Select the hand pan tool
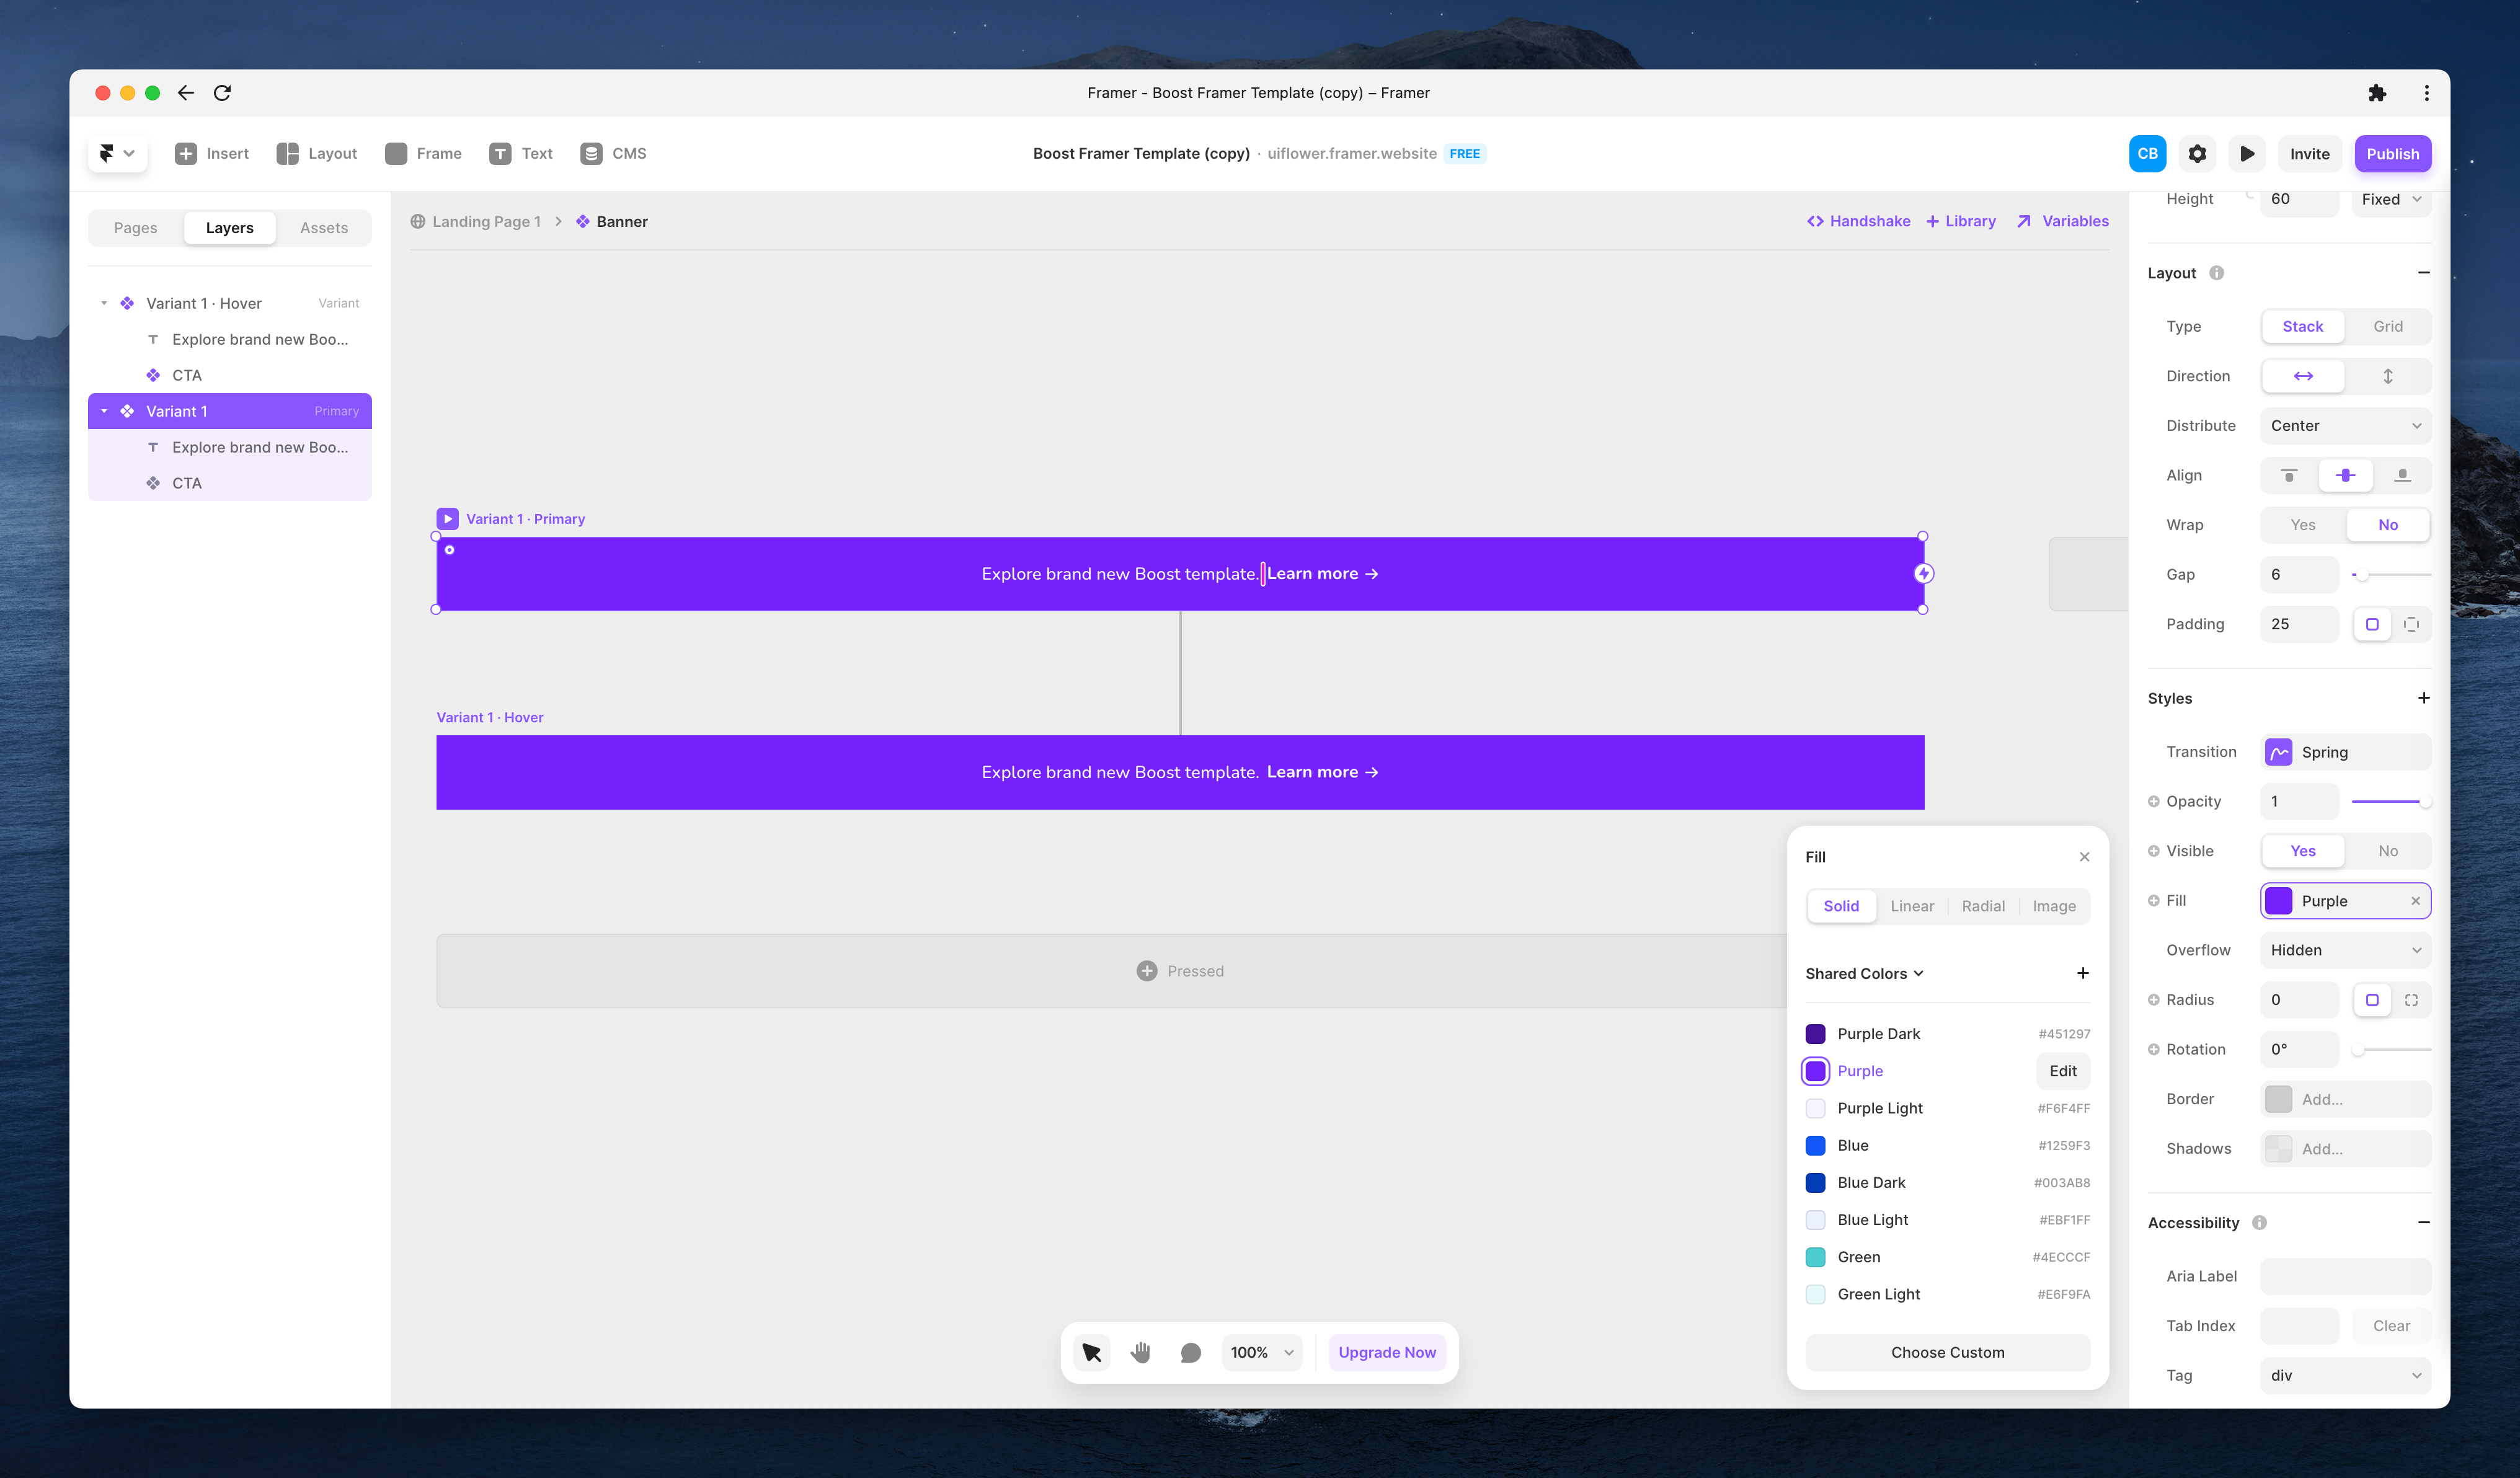 coord(1141,1353)
